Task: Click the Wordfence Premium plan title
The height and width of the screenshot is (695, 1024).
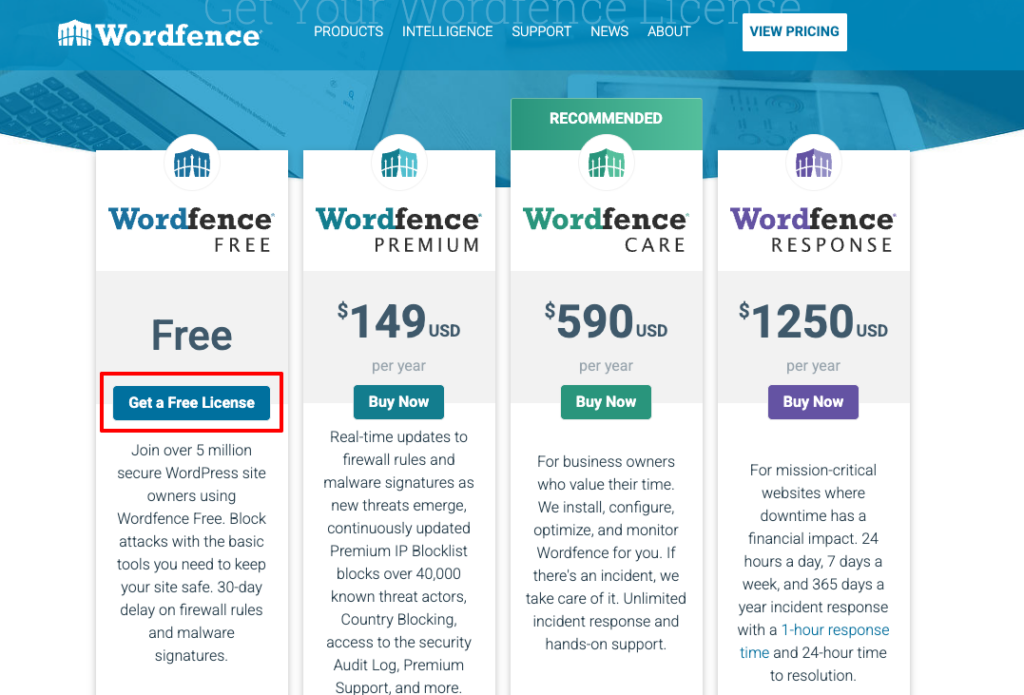Action: (x=398, y=229)
